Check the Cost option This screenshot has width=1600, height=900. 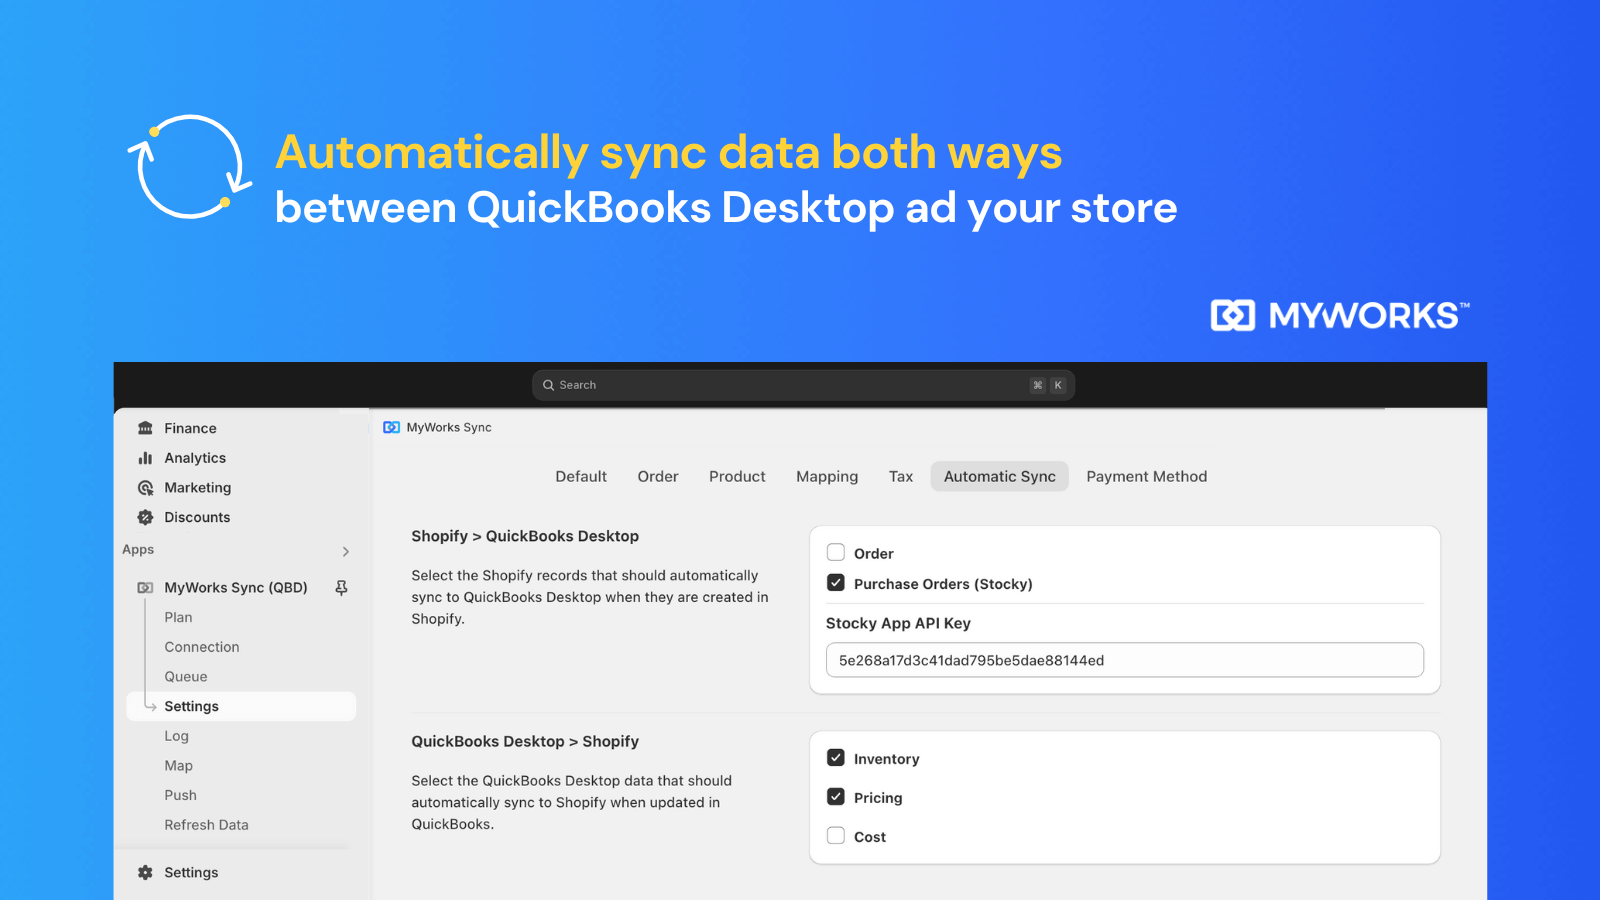click(836, 835)
